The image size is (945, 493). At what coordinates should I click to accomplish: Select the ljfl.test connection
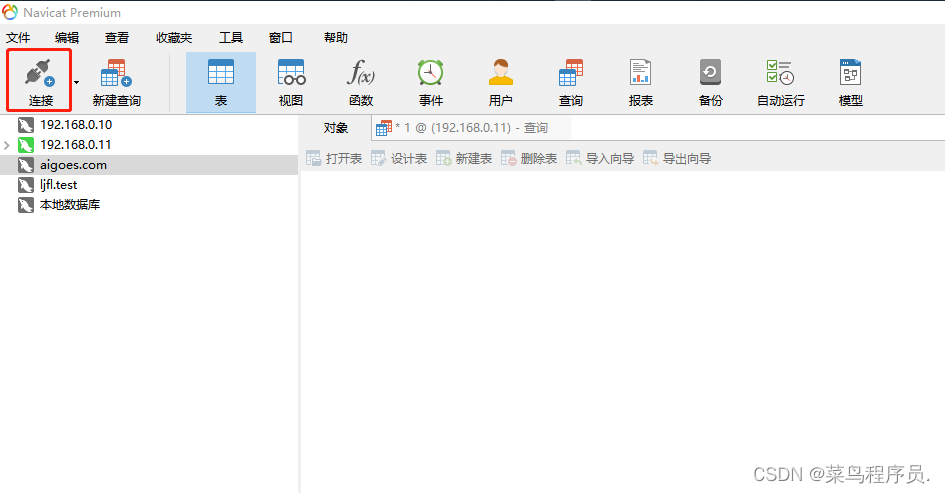58,185
